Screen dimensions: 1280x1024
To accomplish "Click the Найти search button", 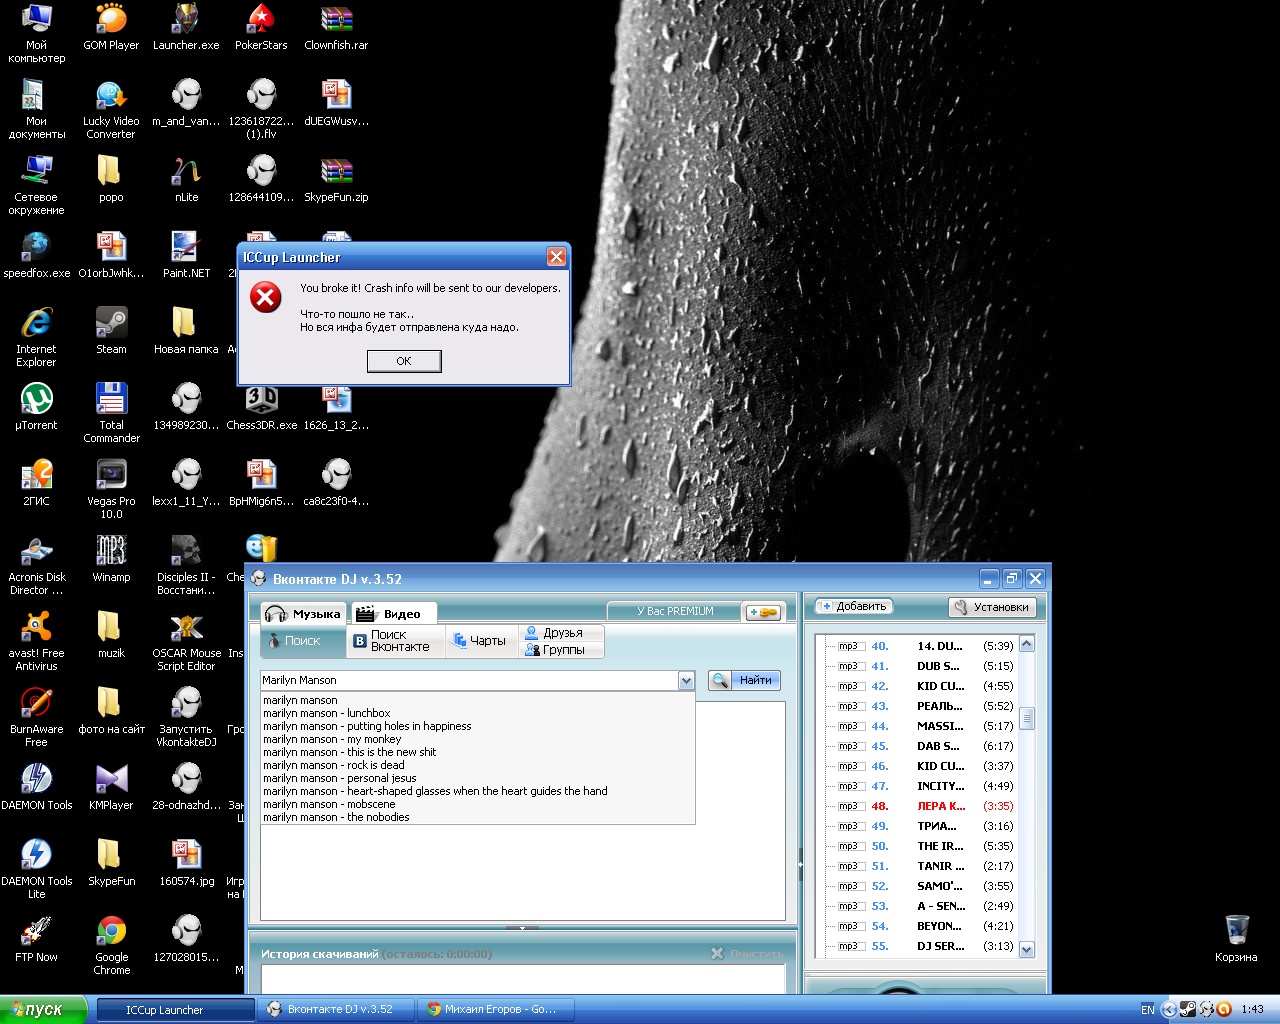I will pos(744,680).
